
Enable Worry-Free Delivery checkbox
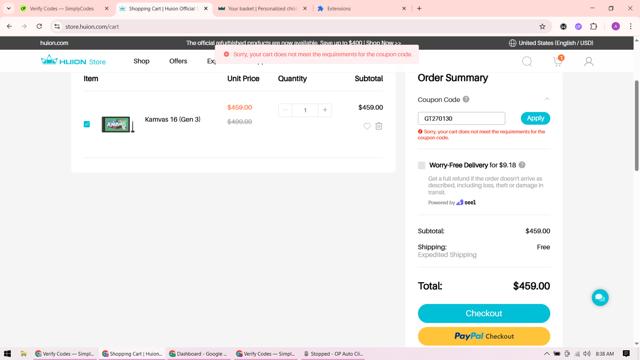click(422, 165)
